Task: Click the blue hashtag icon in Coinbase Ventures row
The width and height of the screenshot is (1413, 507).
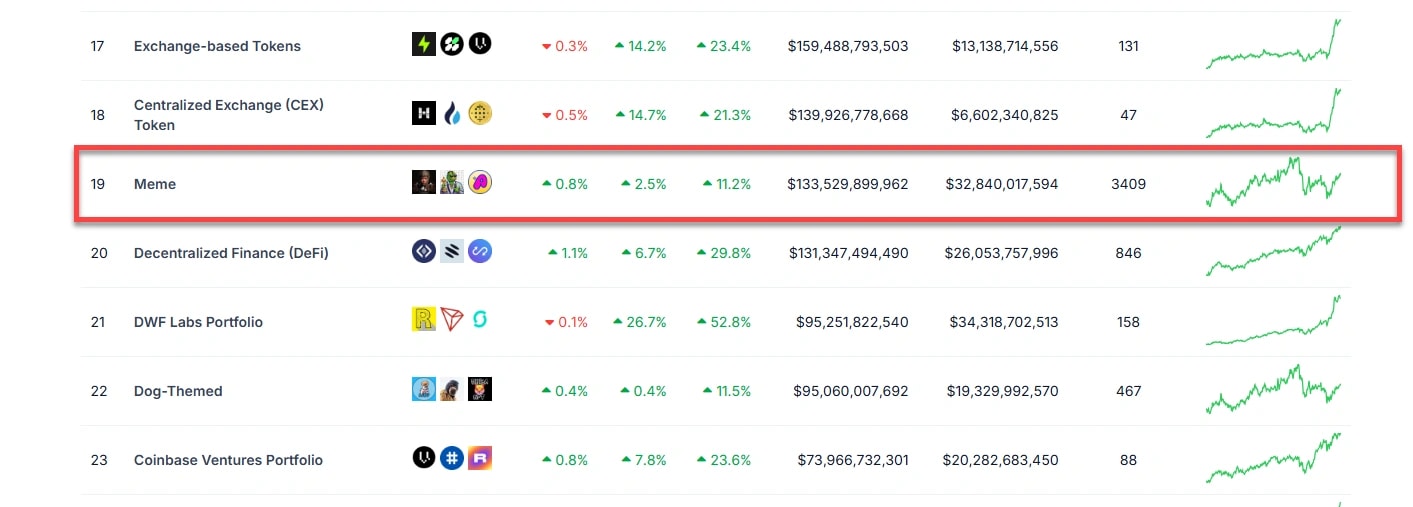Action: (452, 458)
